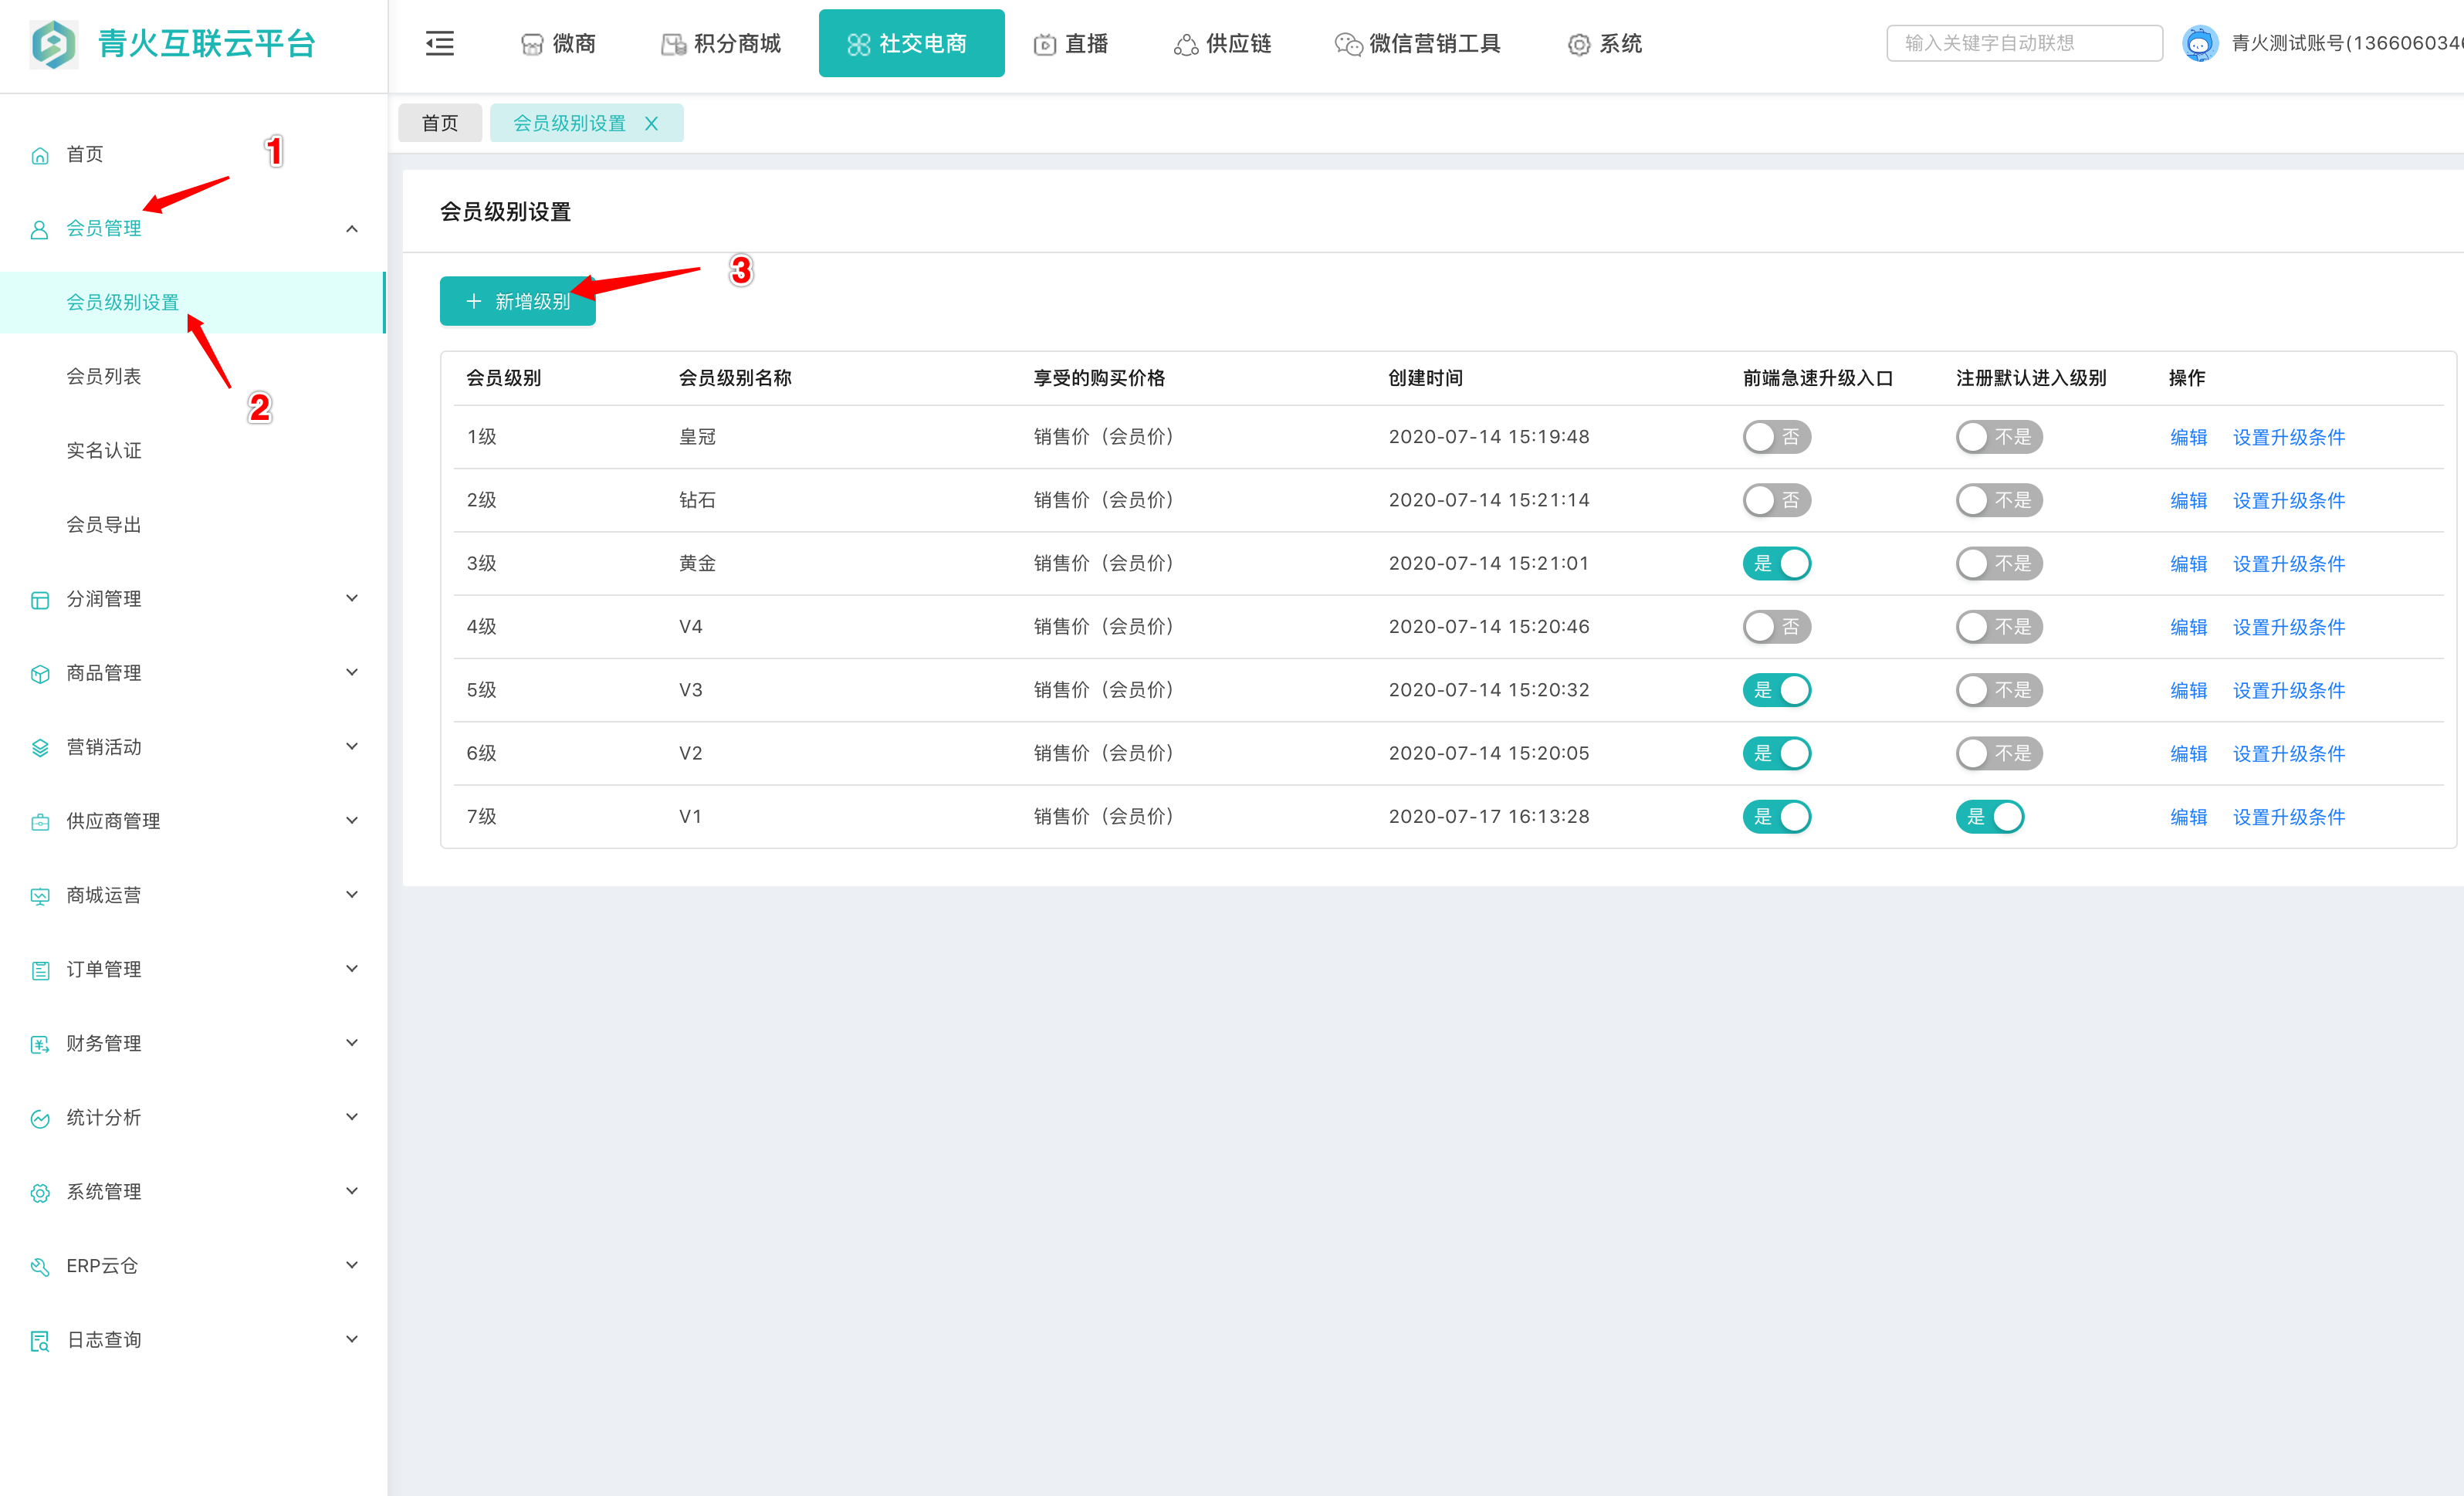Screen dimensions: 2464x1496
Task: Close the 会员级别设置 tab
Action: (x=651, y=123)
